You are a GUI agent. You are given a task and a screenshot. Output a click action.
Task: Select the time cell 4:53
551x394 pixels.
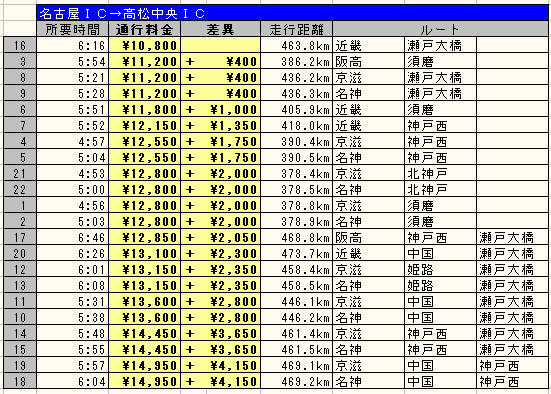point(73,173)
